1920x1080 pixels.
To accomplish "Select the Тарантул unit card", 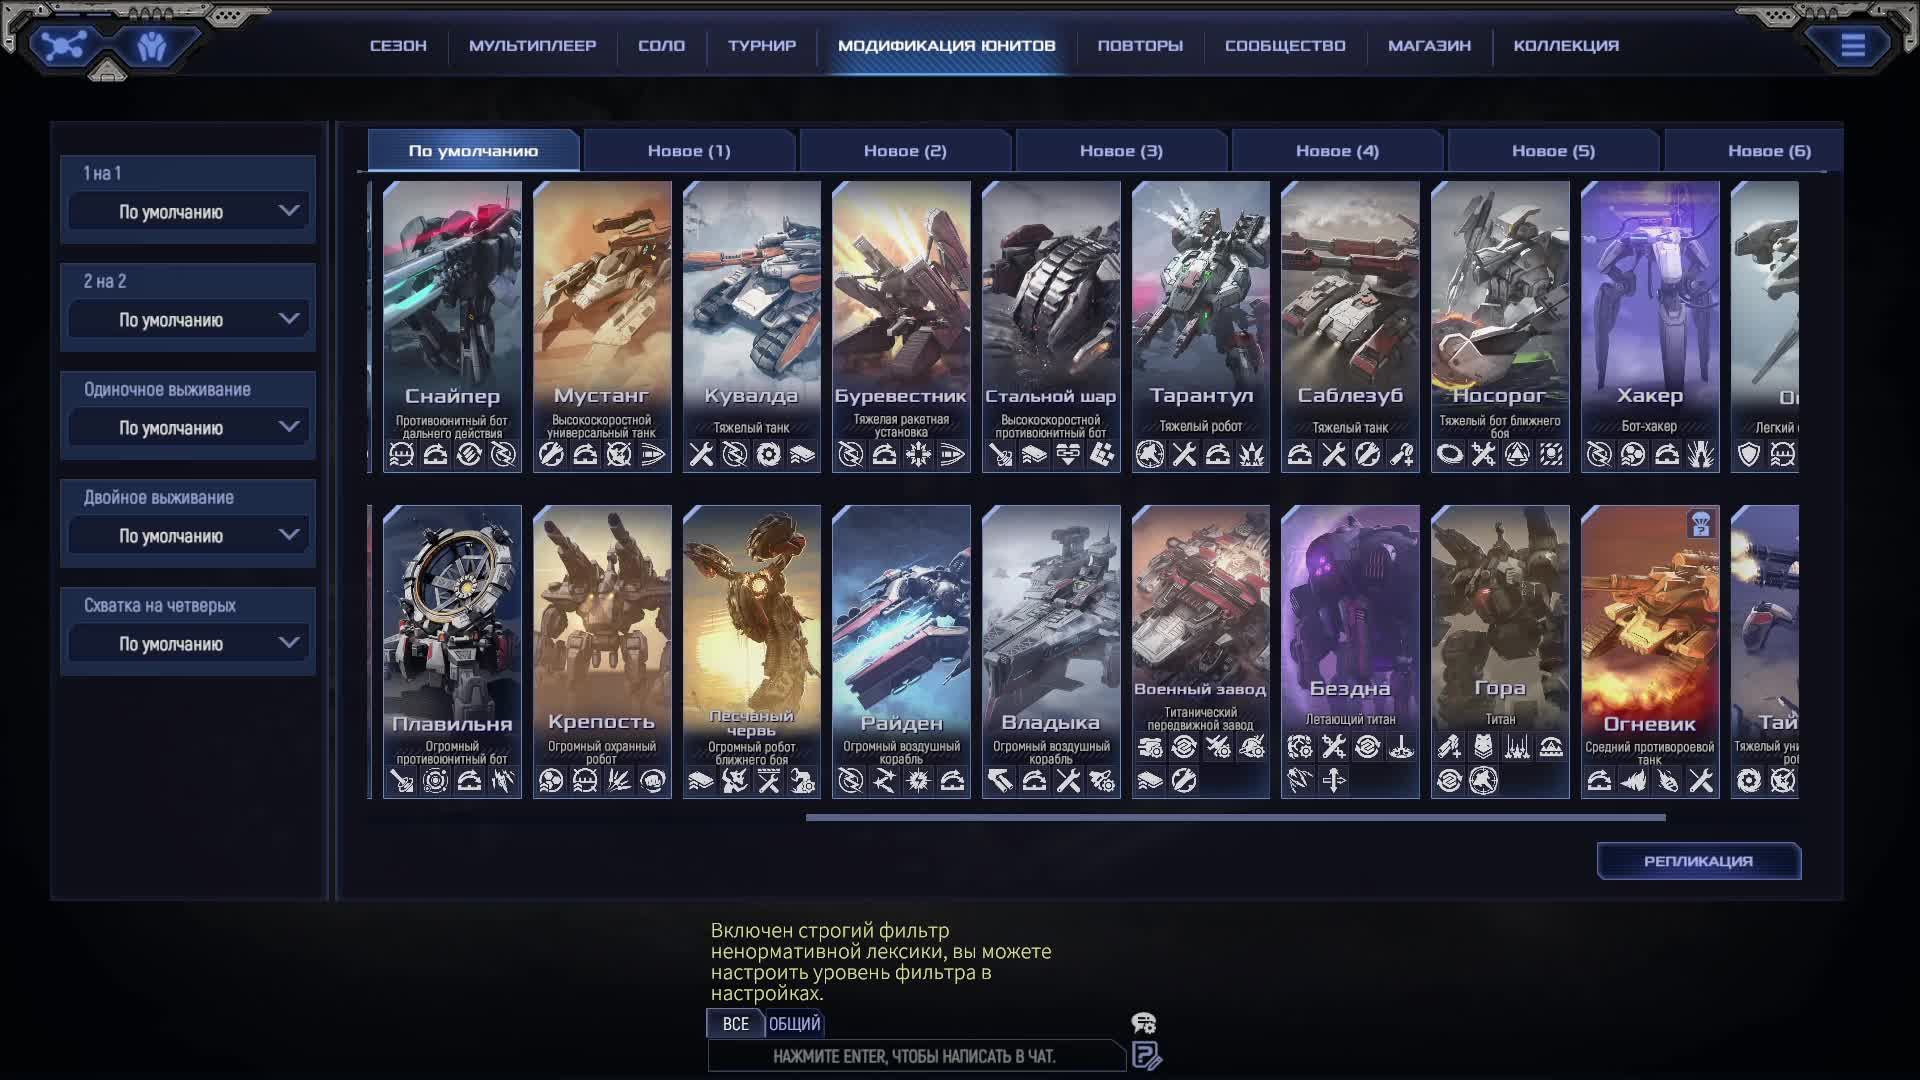I will point(1200,310).
